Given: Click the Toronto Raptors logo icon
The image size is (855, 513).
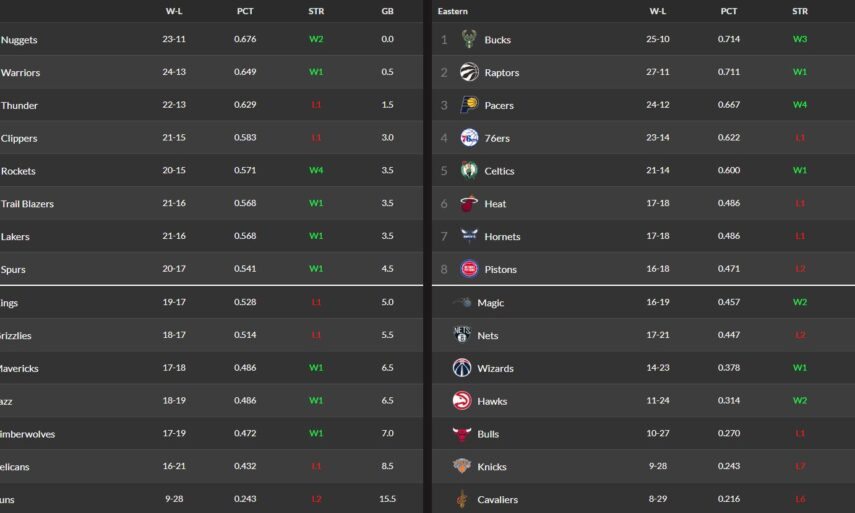Looking at the screenshot, I should 468,72.
